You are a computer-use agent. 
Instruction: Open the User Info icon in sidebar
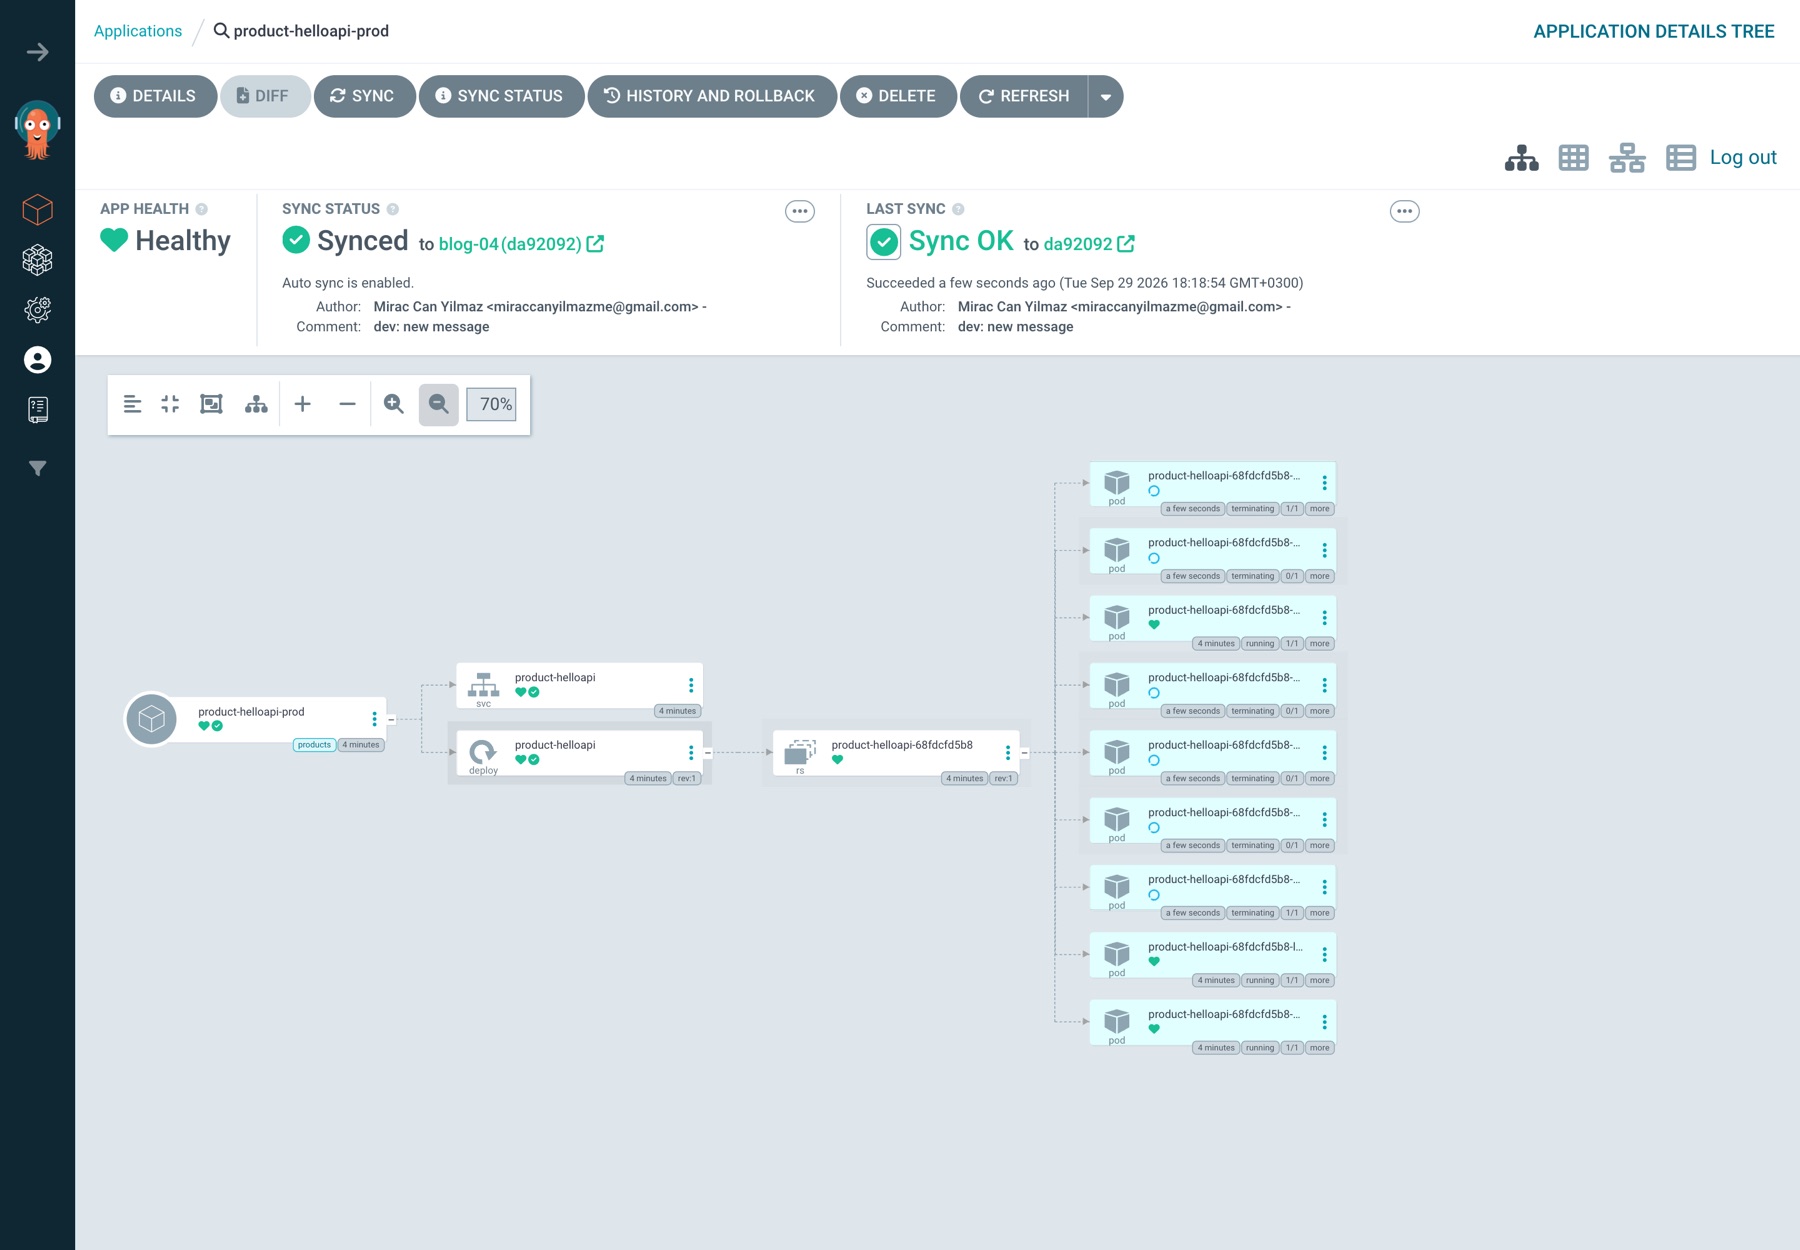coord(38,360)
